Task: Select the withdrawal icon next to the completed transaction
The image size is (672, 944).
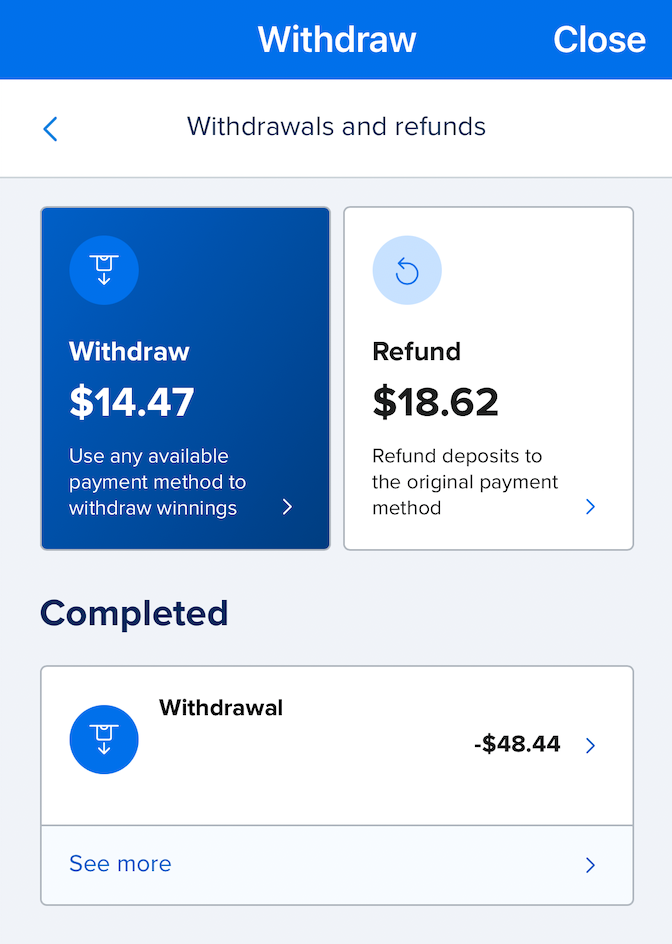Action: (104, 739)
